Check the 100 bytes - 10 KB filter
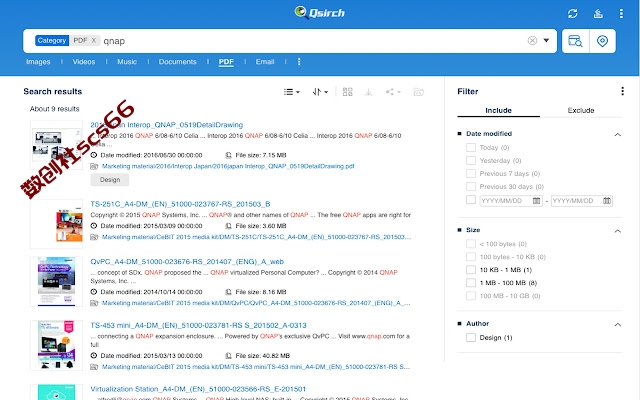 [x=471, y=257]
